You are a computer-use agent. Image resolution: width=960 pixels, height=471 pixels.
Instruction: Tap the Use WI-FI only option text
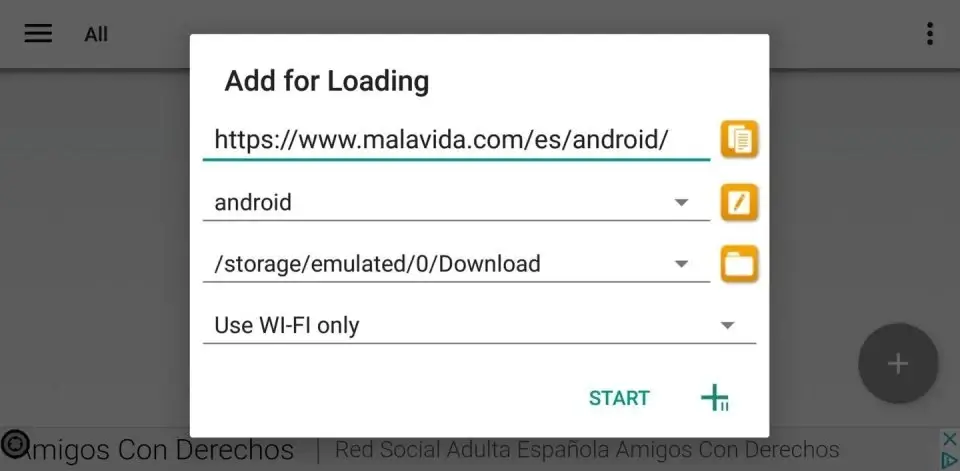(287, 325)
